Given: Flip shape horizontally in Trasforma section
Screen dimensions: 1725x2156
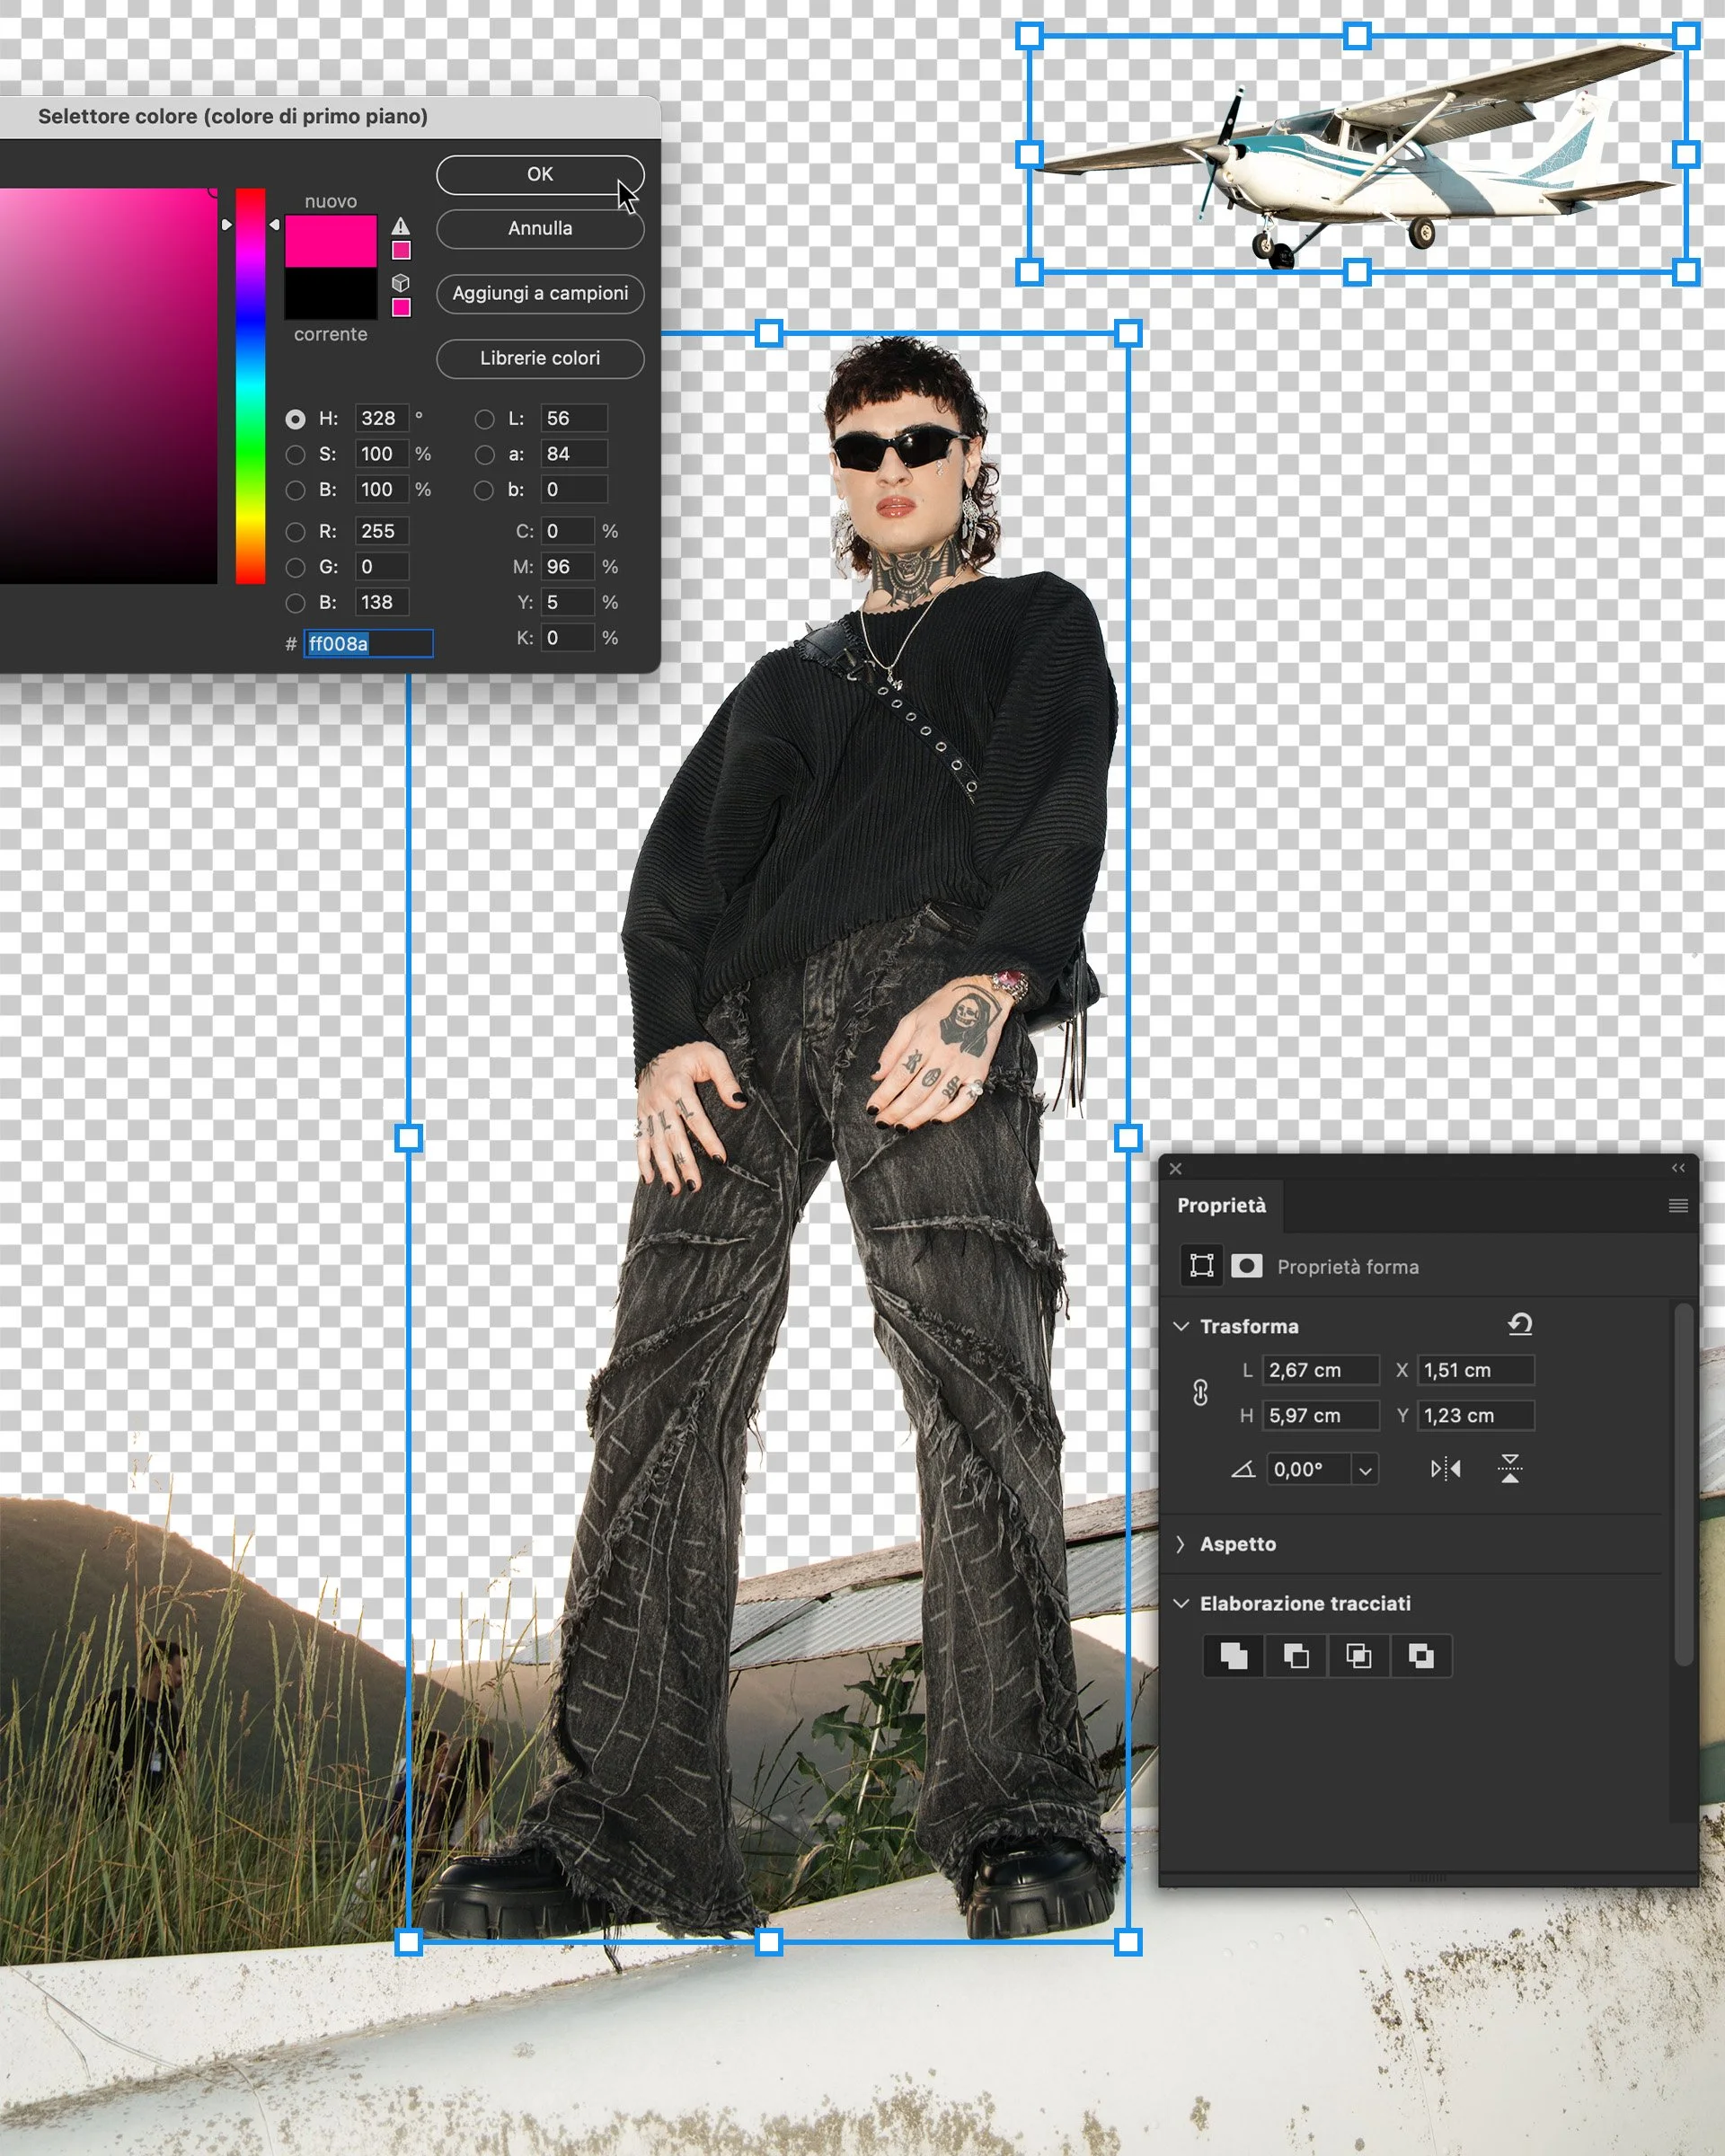Looking at the screenshot, I should (x=1445, y=1469).
